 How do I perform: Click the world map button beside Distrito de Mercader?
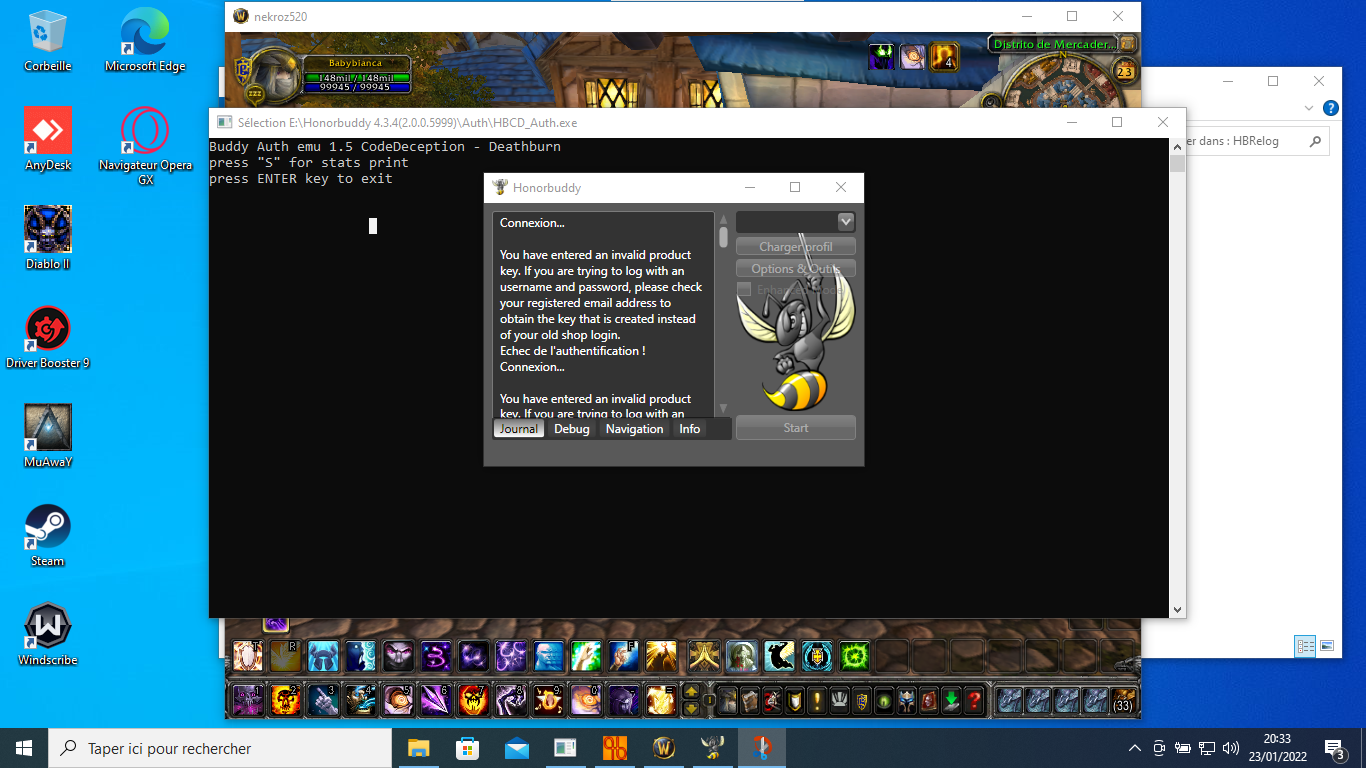pyautogui.click(x=1128, y=44)
